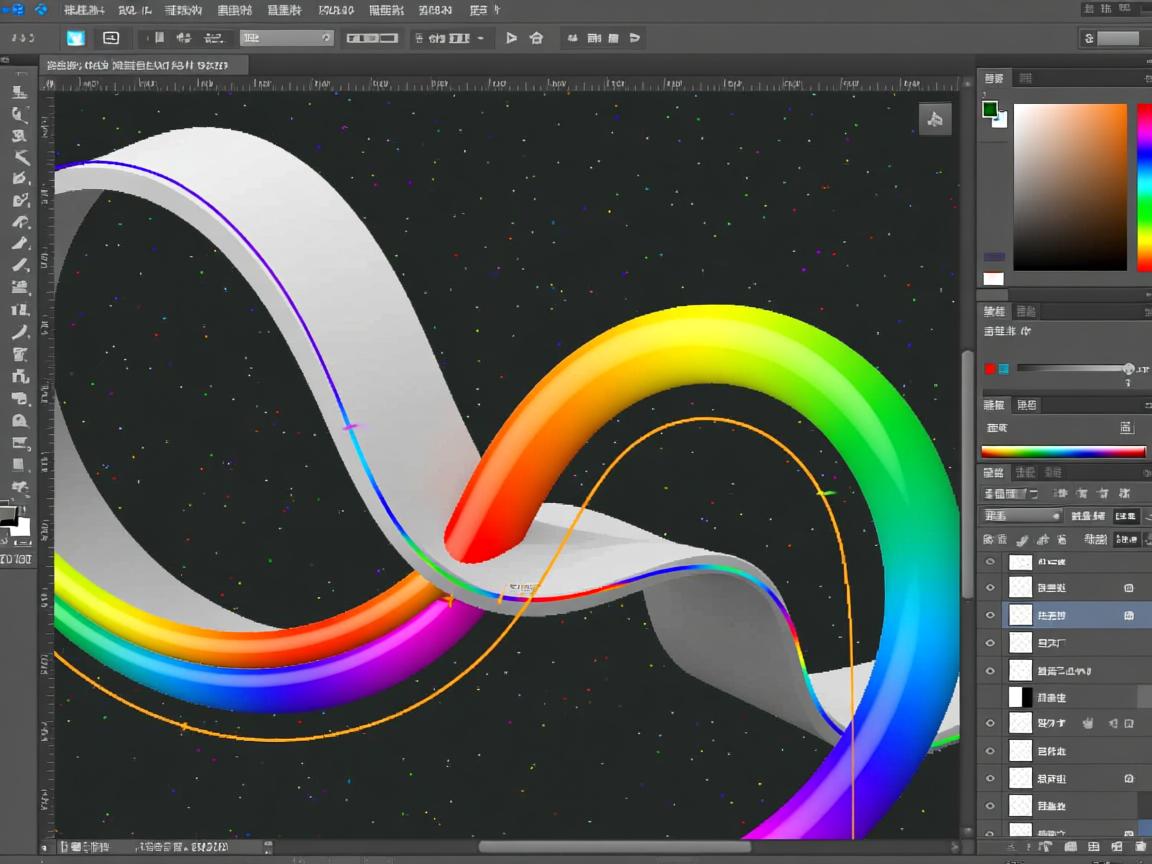Open the first text menu in the menu bar
This screenshot has width=1152, height=864.
click(84, 10)
